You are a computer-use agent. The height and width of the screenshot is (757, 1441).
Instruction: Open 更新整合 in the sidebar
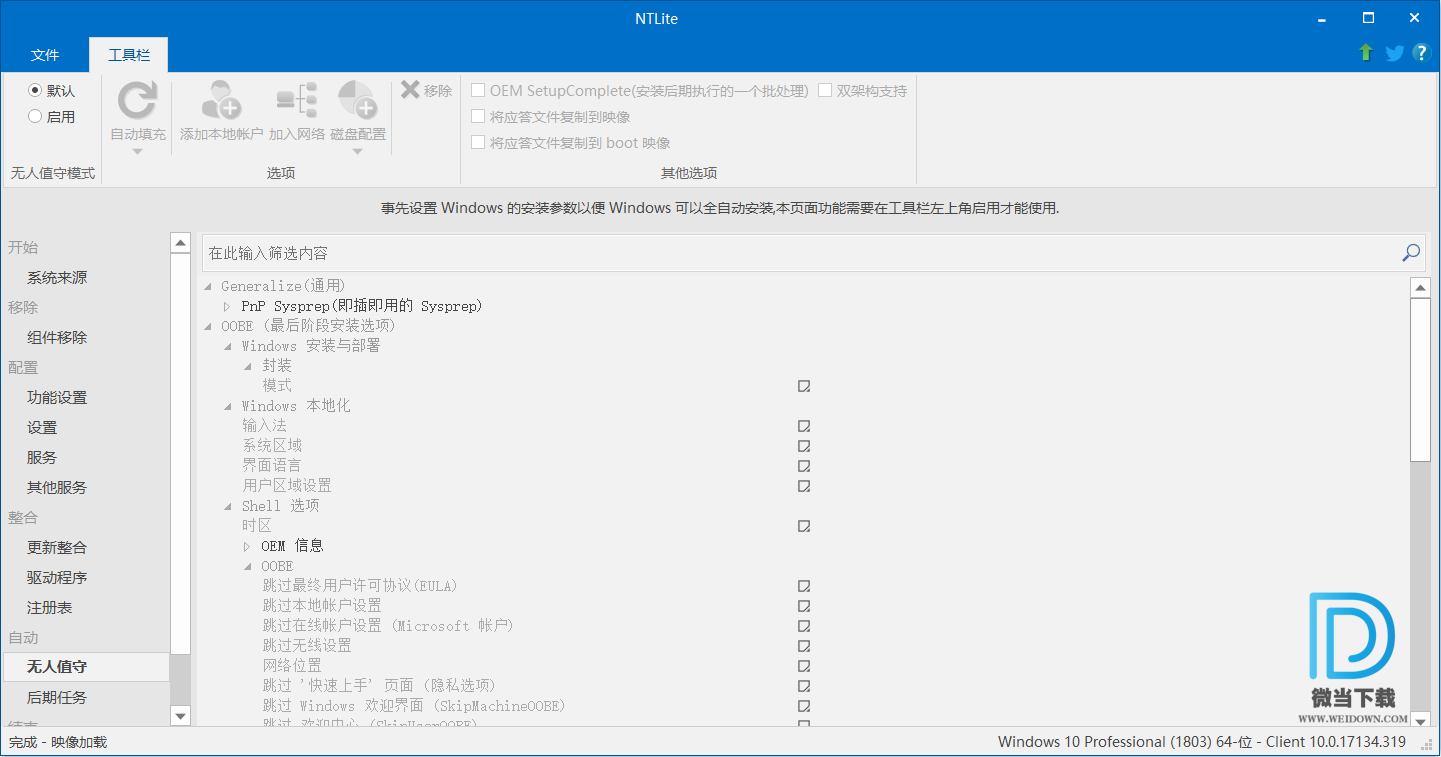click(x=57, y=547)
